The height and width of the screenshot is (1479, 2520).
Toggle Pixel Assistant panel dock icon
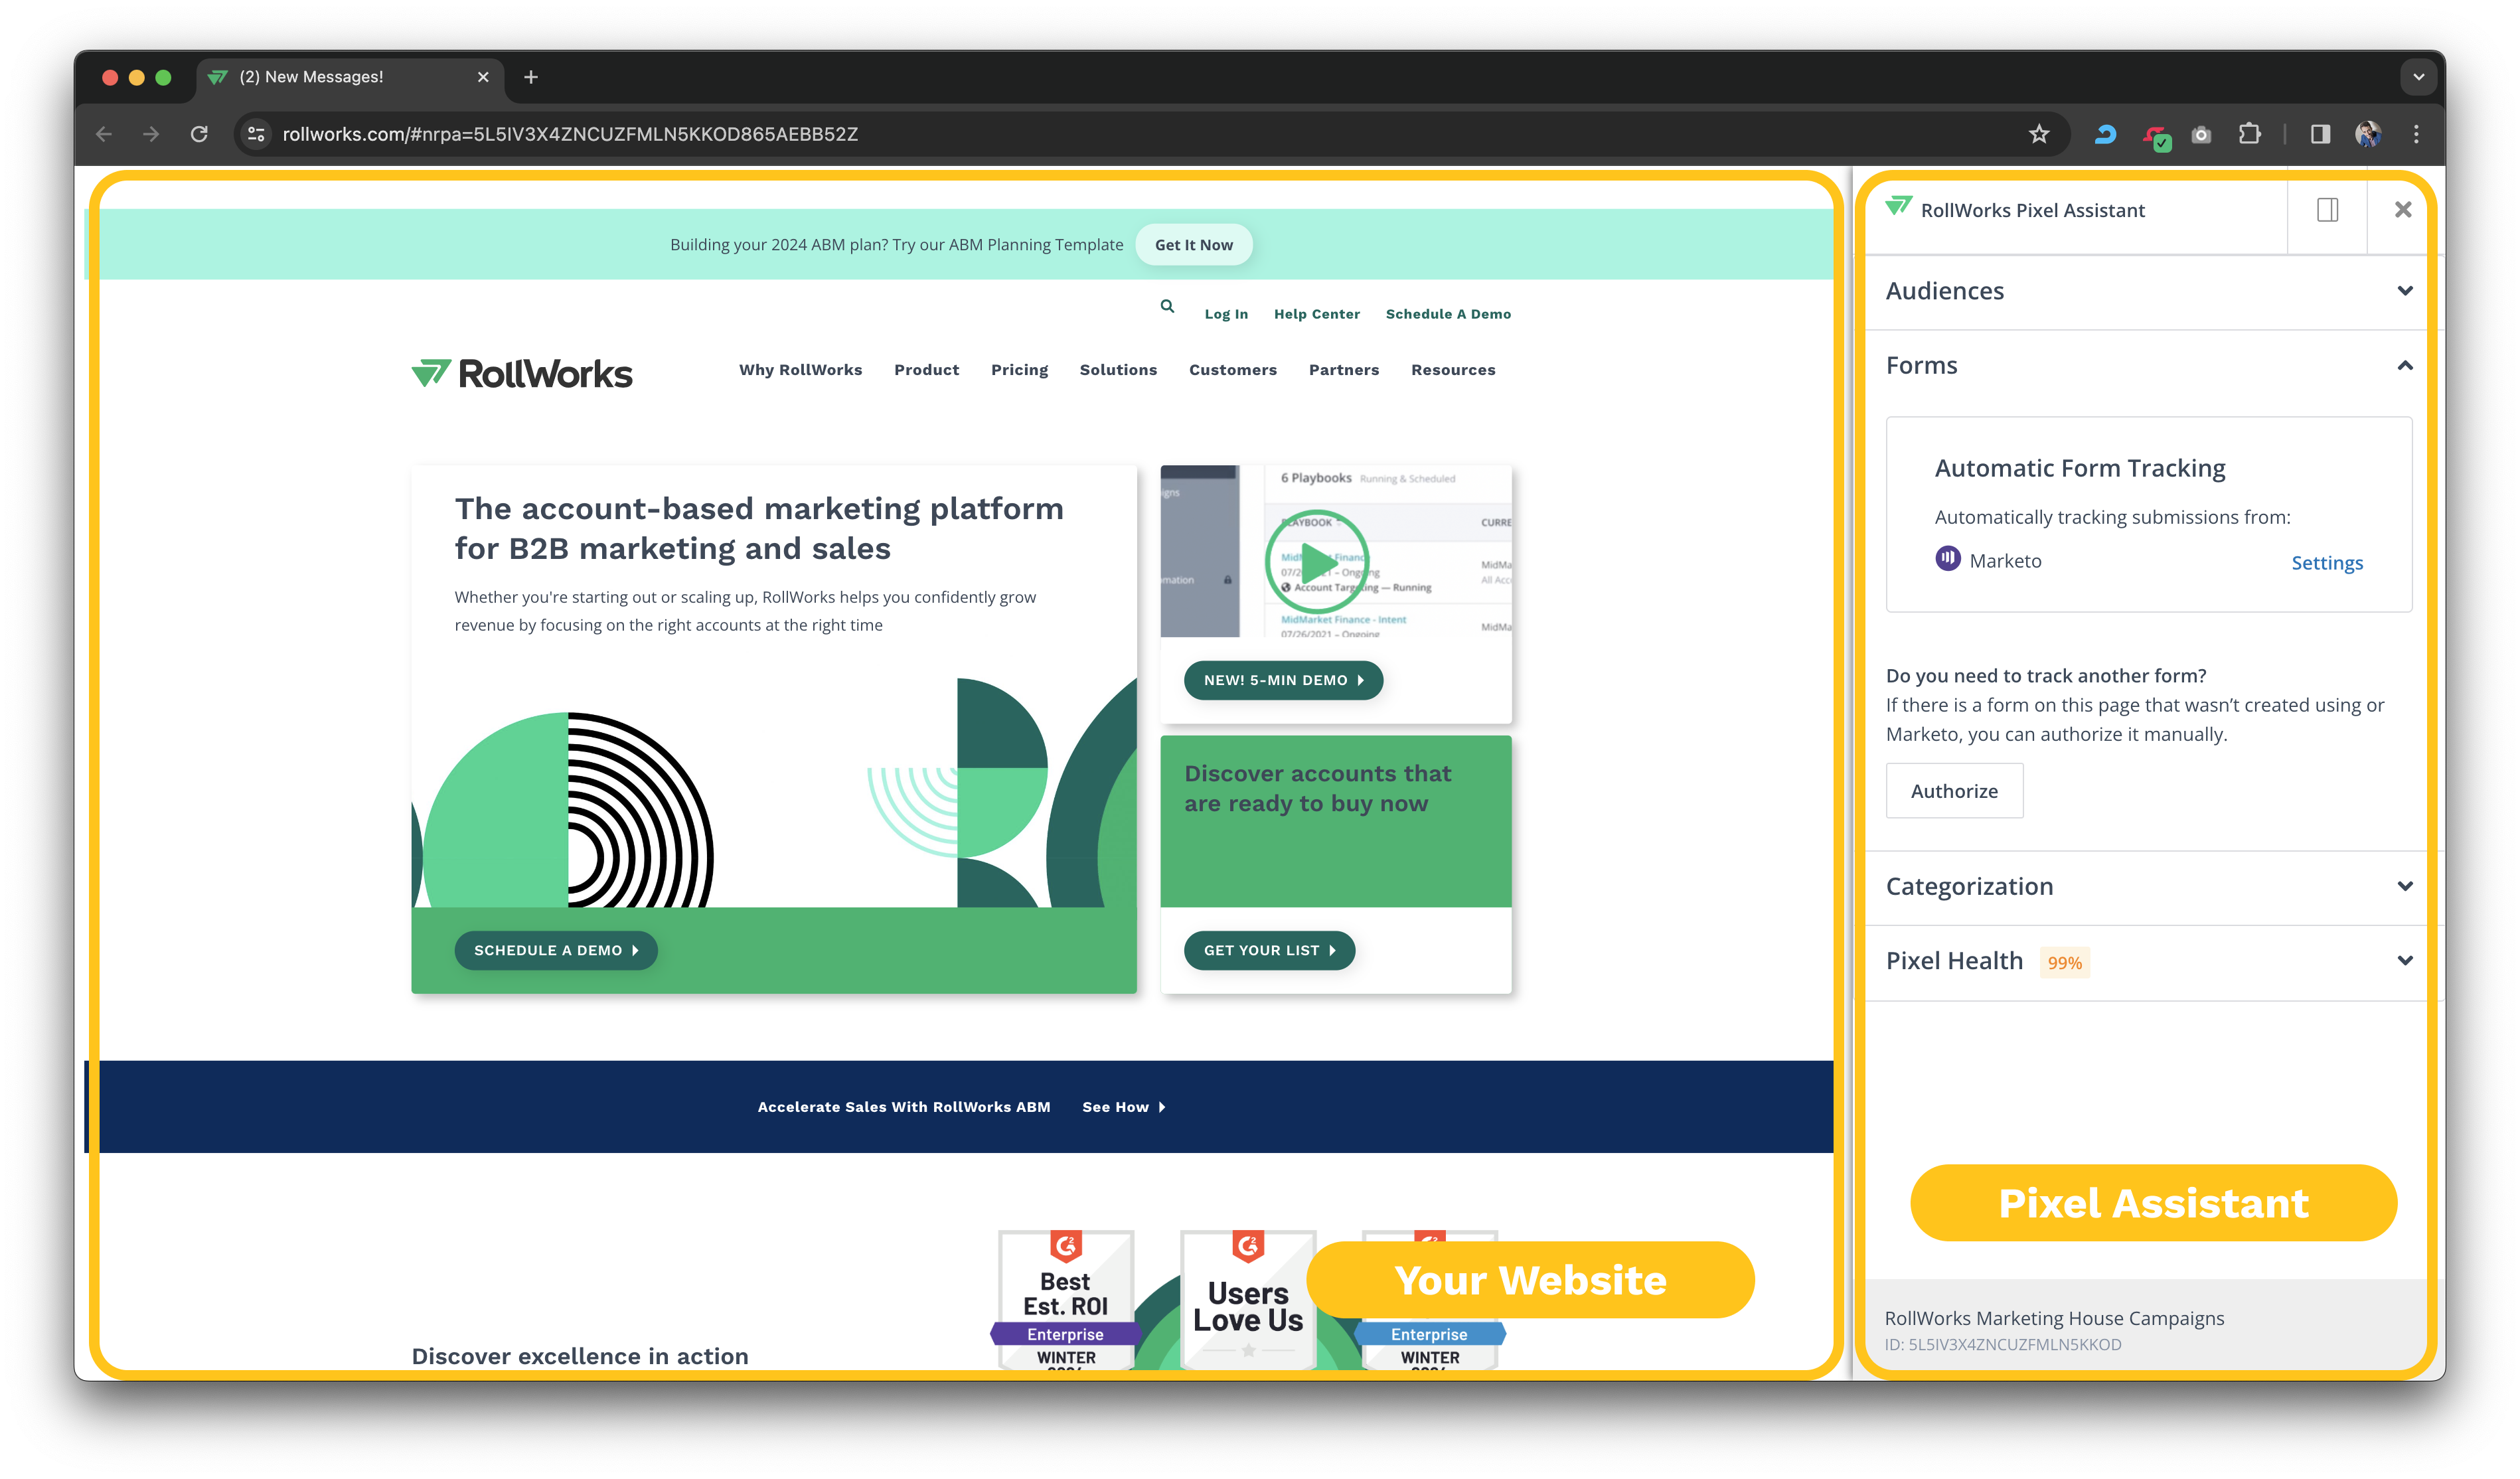2327,210
